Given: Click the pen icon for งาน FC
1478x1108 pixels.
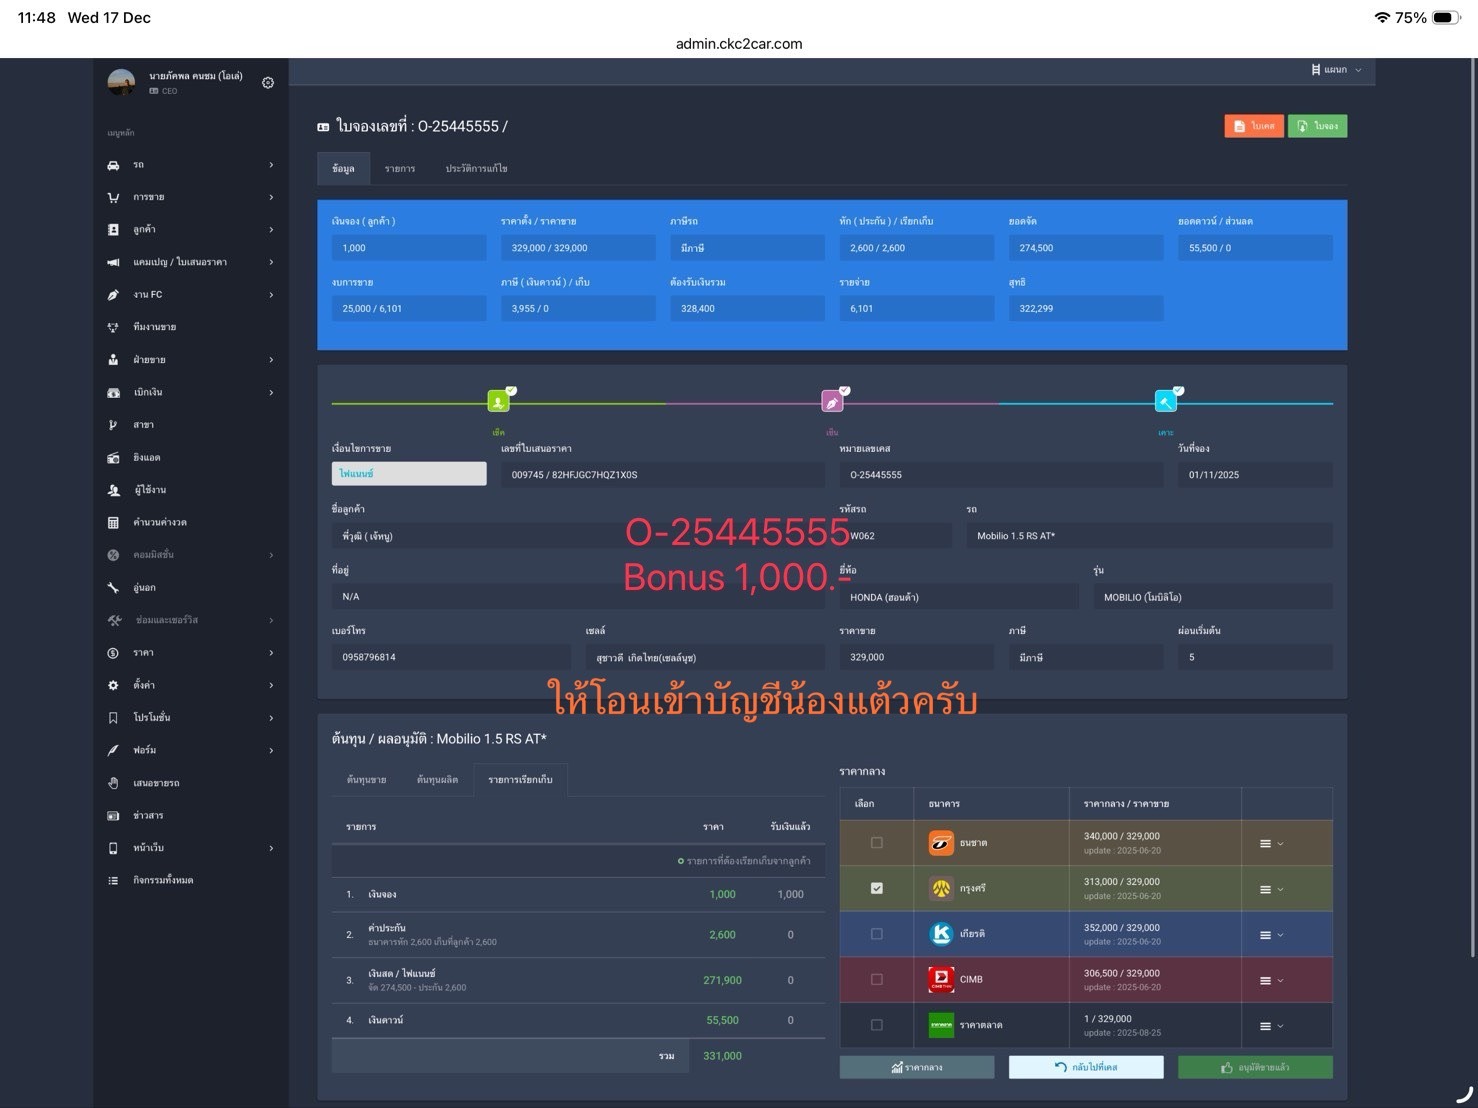Looking at the screenshot, I should (113, 295).
